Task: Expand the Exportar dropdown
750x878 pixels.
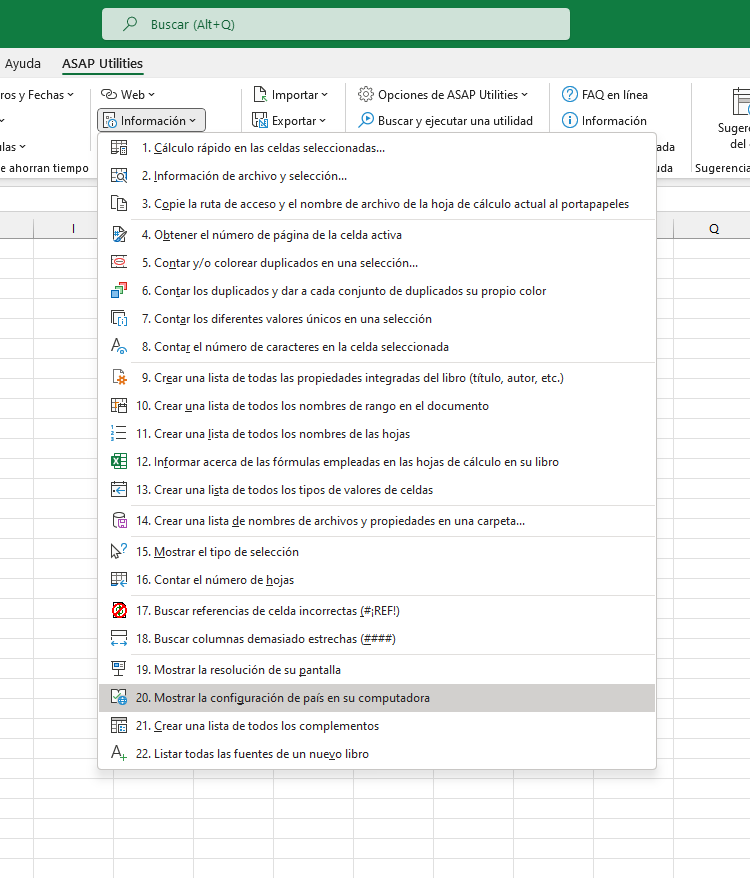Action: (289, 120)
